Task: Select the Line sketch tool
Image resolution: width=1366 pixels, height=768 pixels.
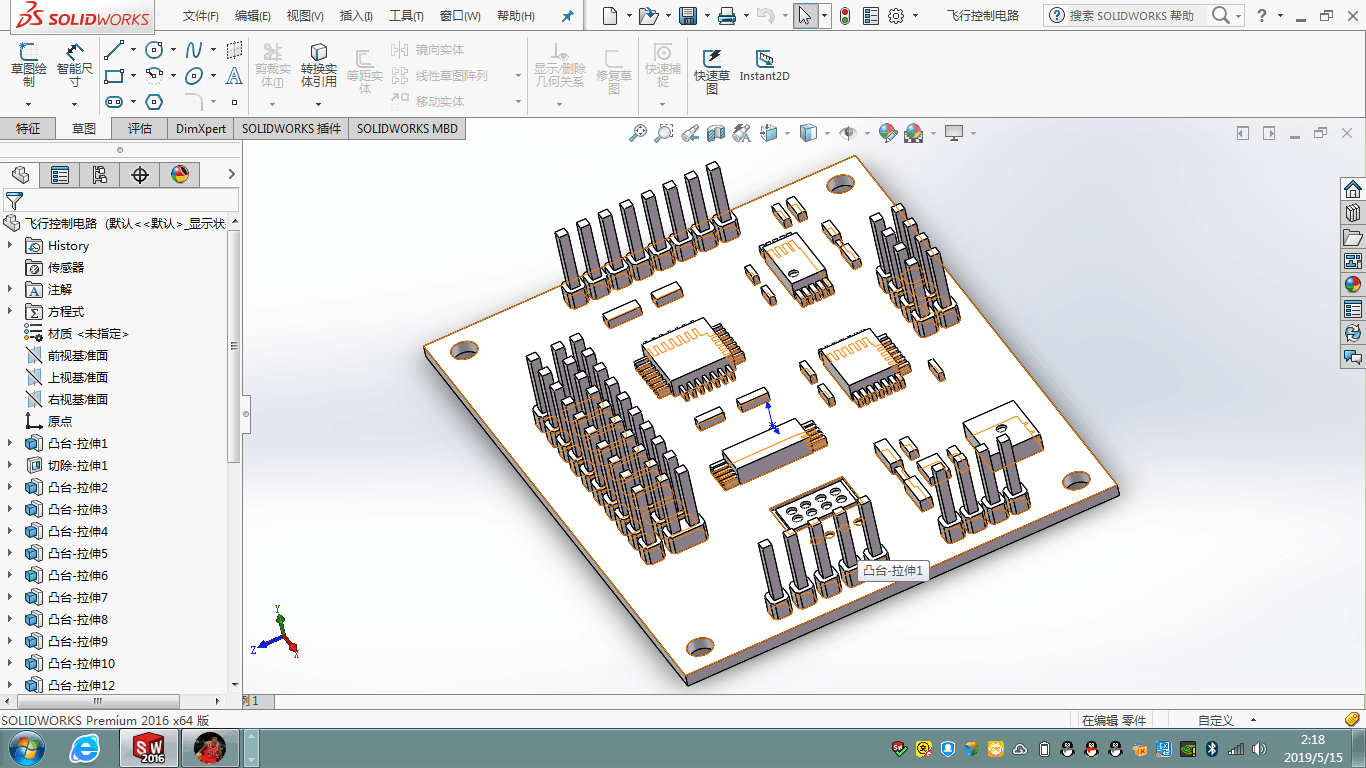Action: [114, 50]
